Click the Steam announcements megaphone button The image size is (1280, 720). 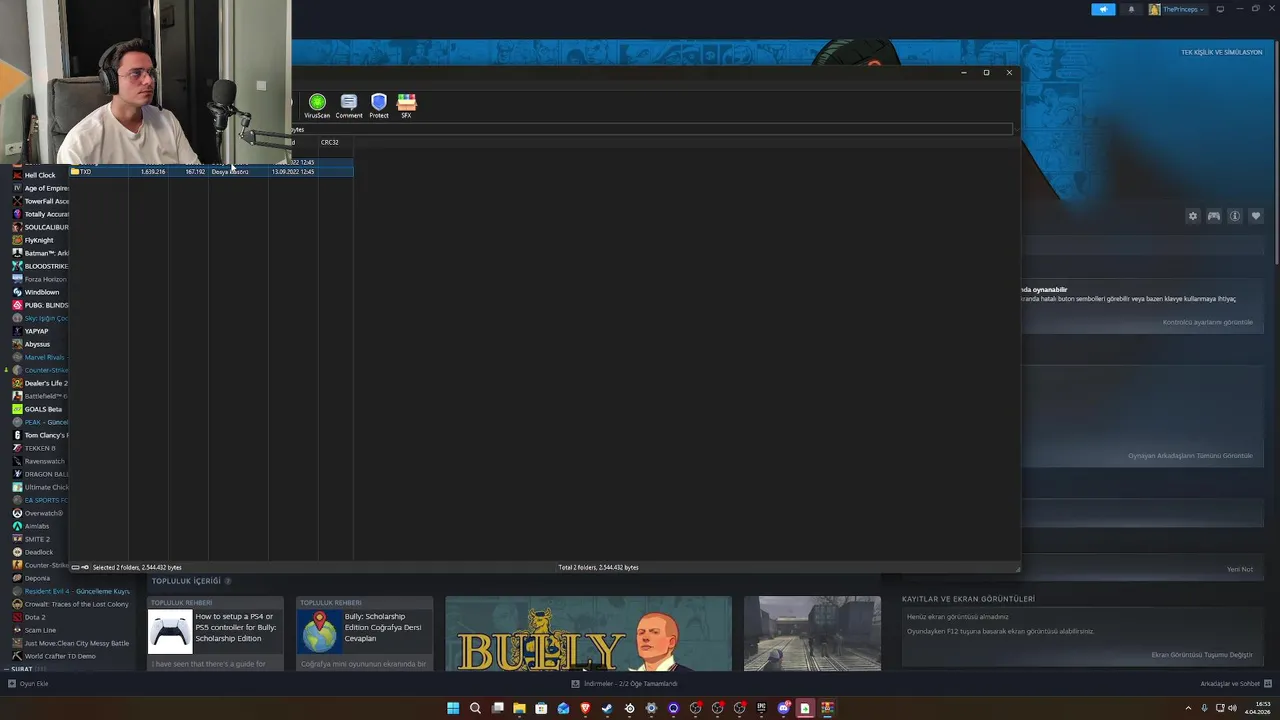1103,9
